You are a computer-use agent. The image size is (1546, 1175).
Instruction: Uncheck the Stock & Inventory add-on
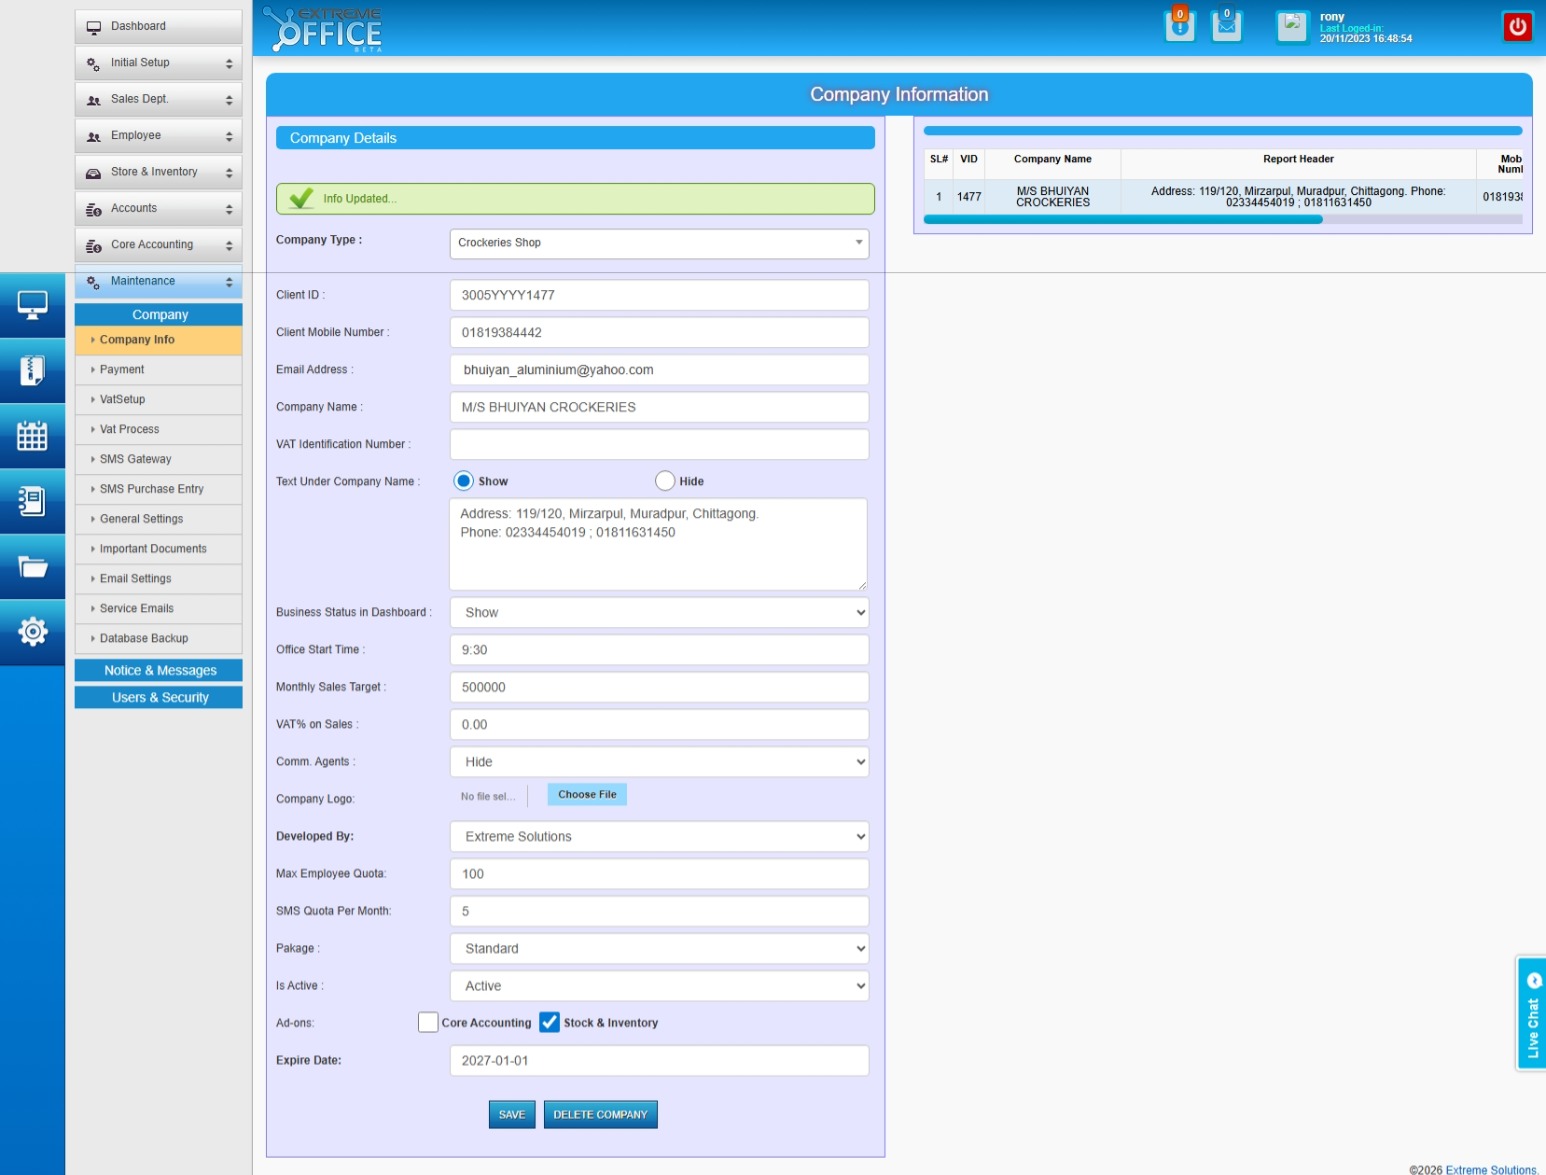coord(549,1022)
